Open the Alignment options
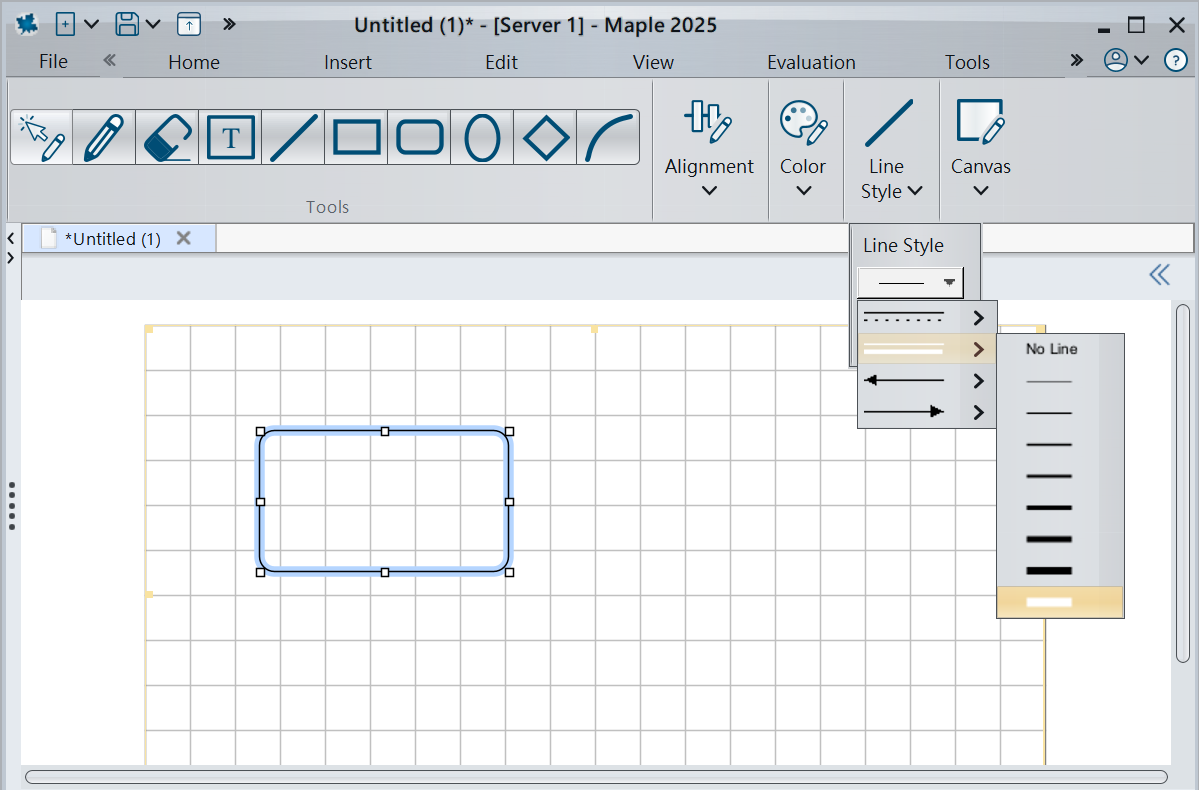Image resolution: width=1199 pixels, height=790 pixels. click(710, 148)
